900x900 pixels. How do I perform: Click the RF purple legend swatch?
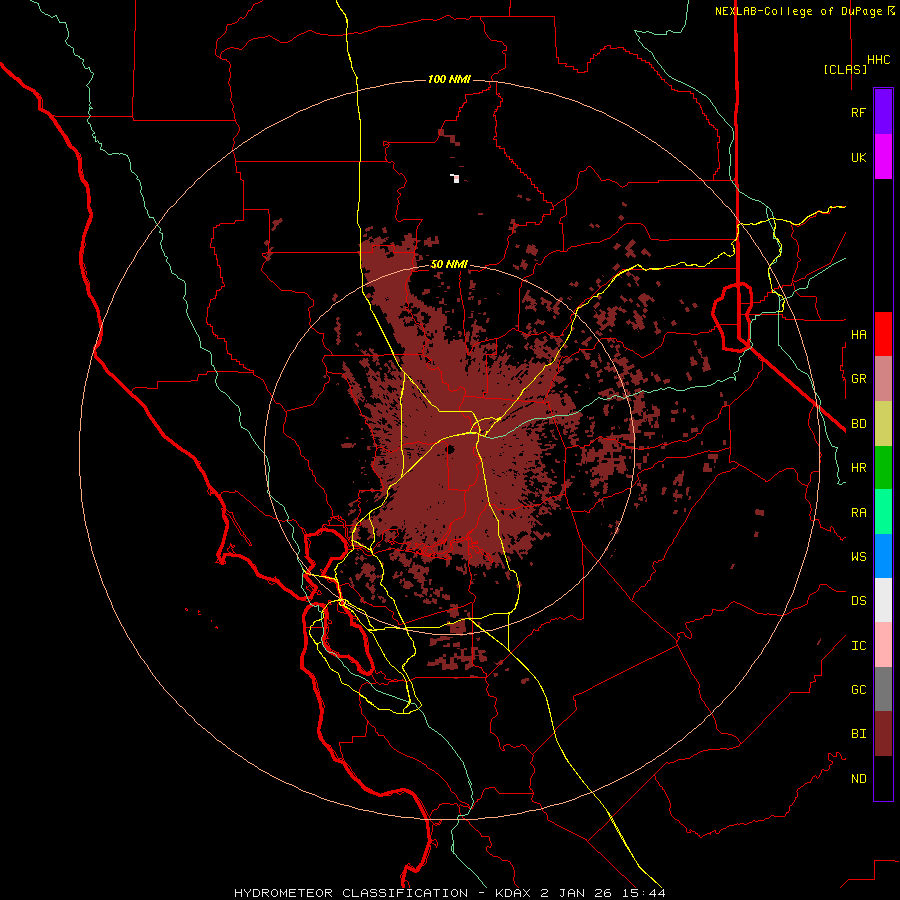tap(883, 112)
